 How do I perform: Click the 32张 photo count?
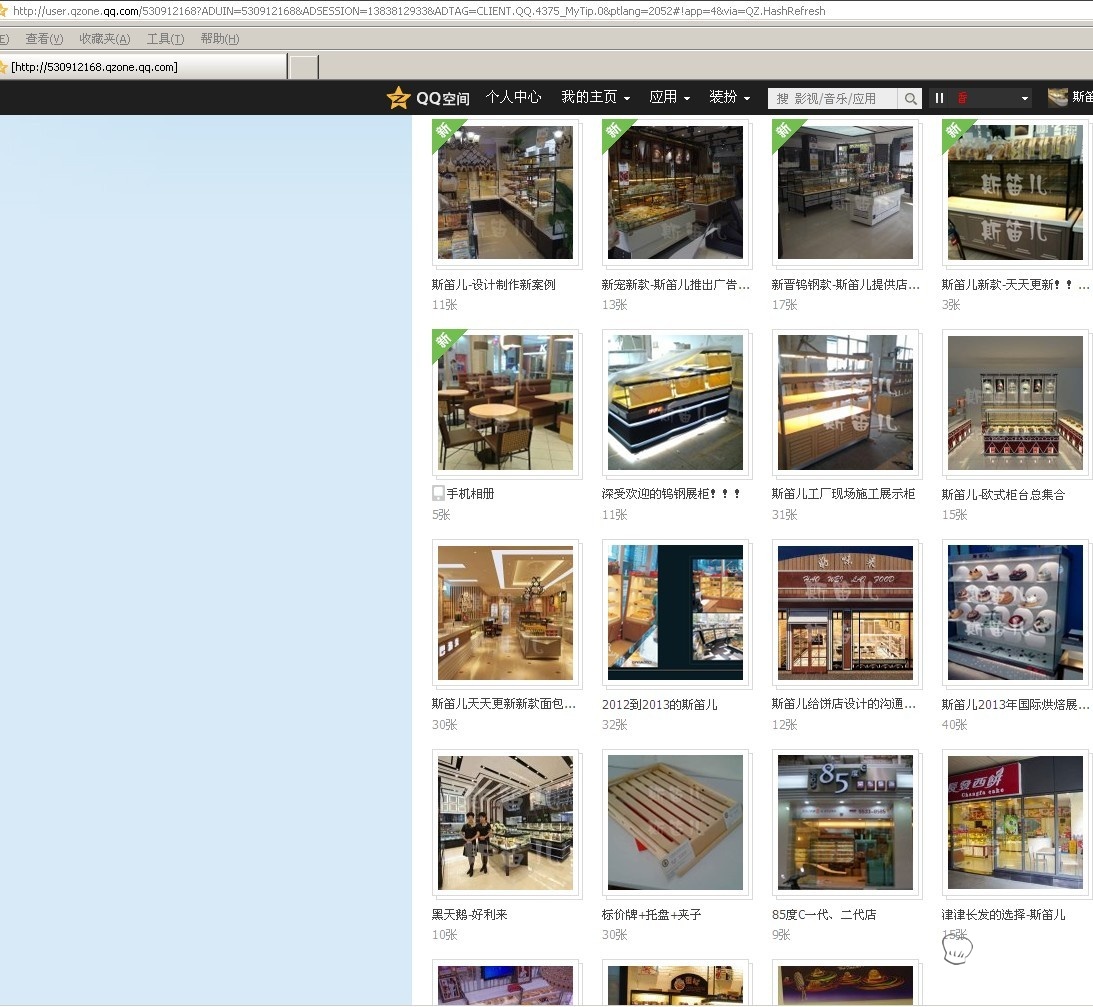coord(614,725)
